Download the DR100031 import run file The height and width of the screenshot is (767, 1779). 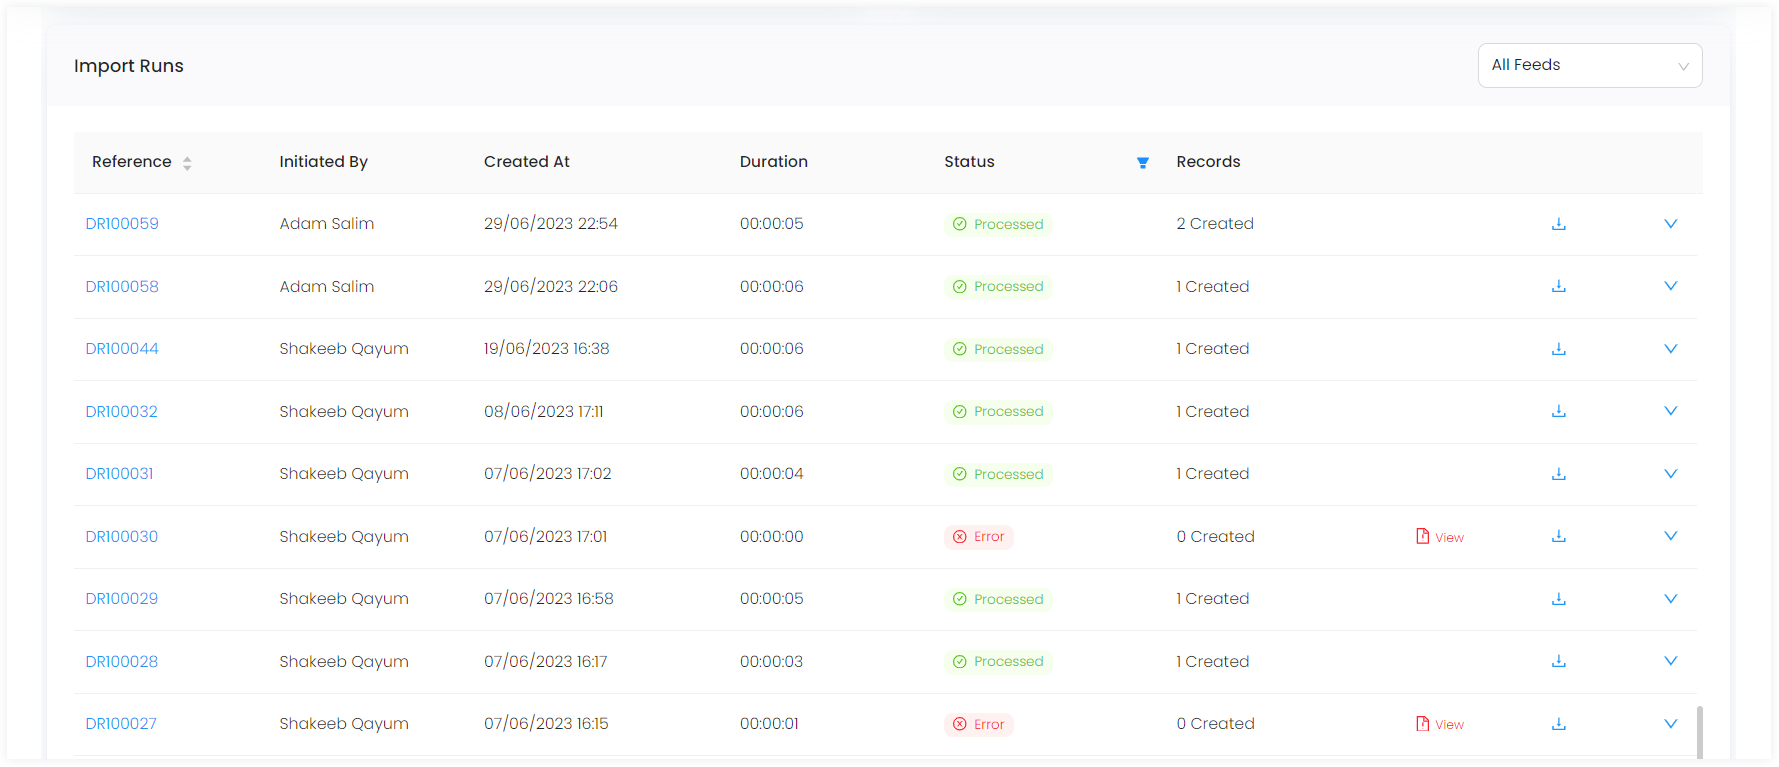pos(1558,474)
